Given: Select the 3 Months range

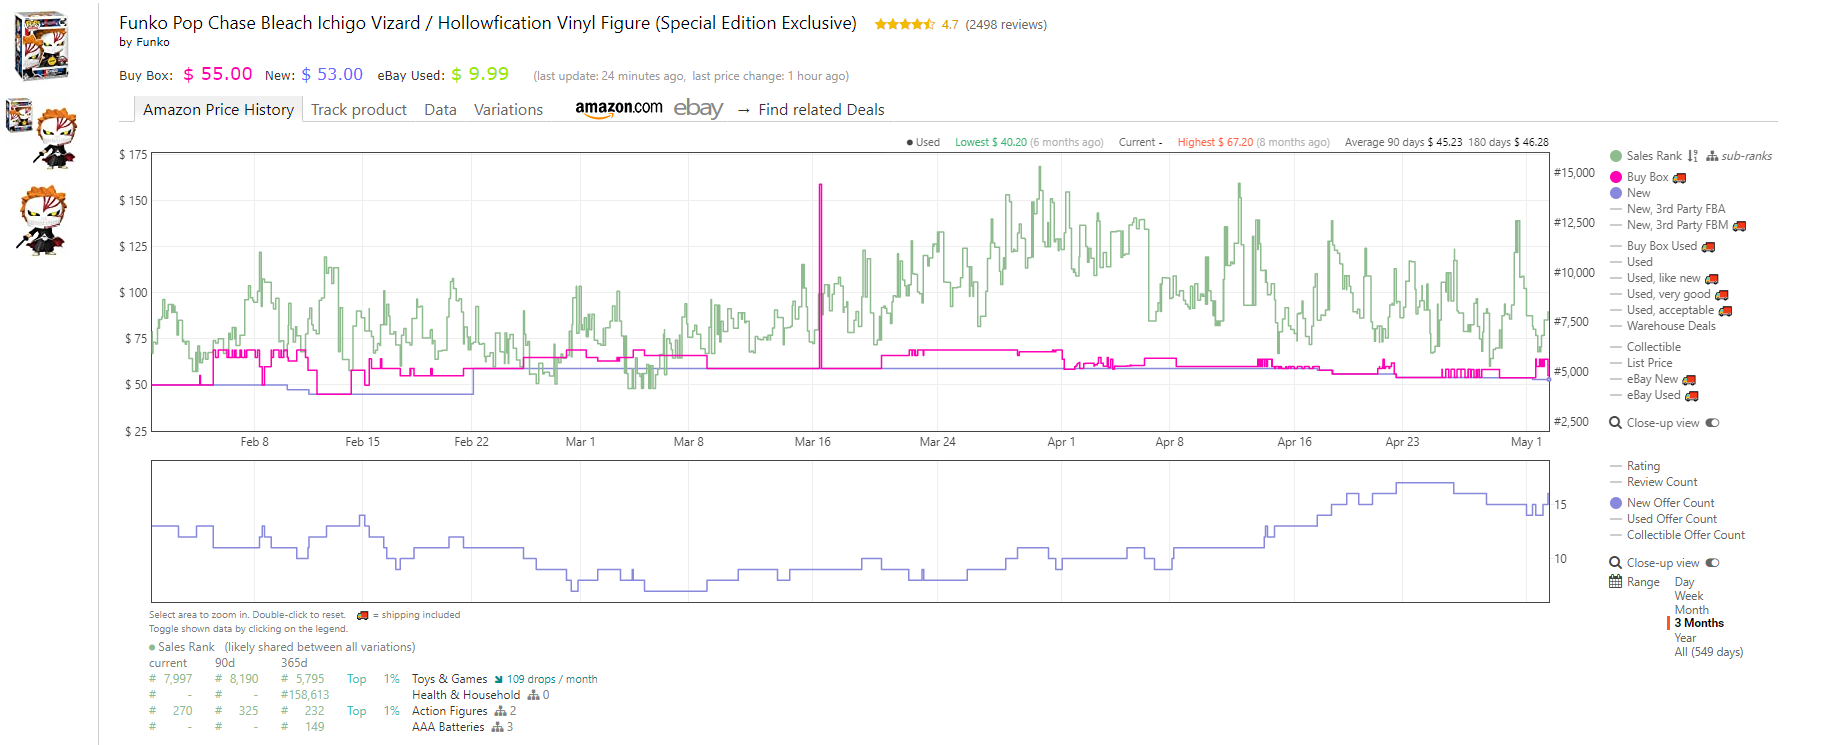Looking at the screenshot, I should coord(1699,623).
